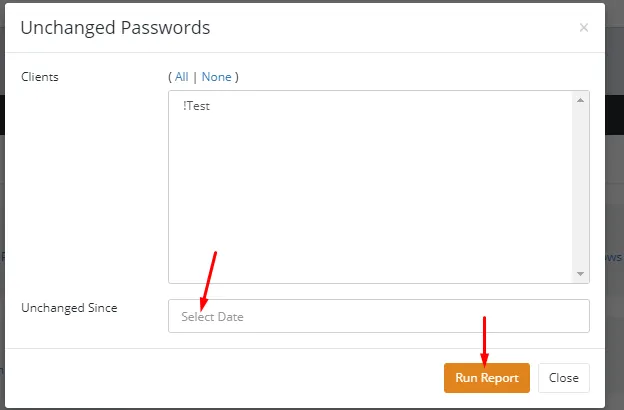Viewport: 624px width, 410px height.
Task: Click the dark navbar strip behind the dialog
Action: tap(614, 114)
